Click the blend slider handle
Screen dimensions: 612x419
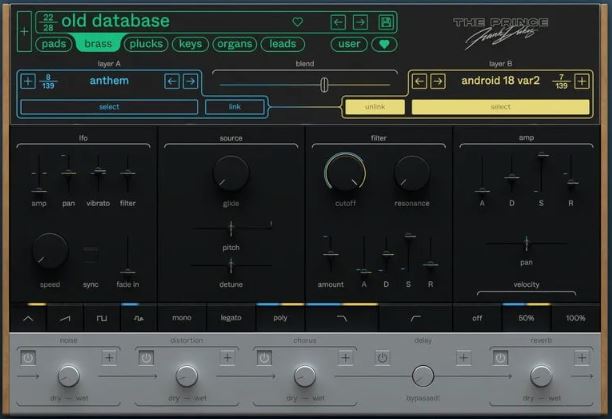324,84
